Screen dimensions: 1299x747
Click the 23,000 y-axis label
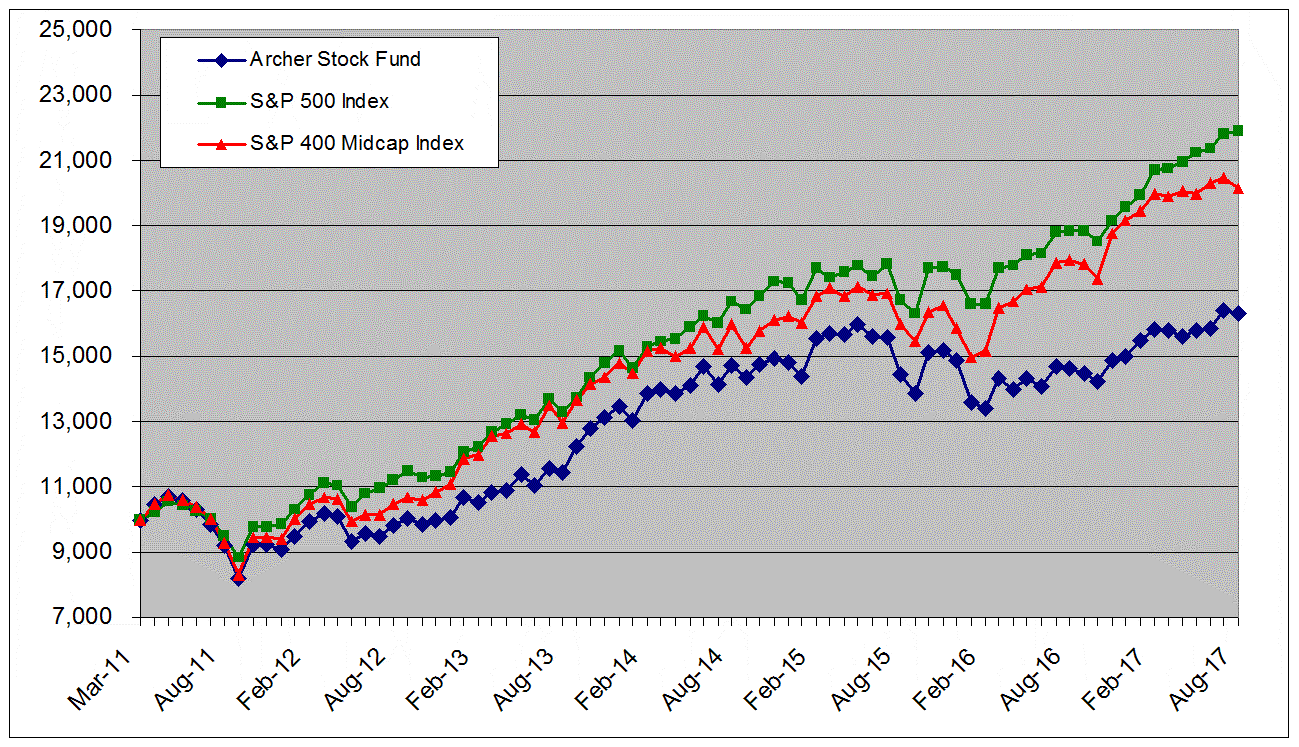coord(75,95)
